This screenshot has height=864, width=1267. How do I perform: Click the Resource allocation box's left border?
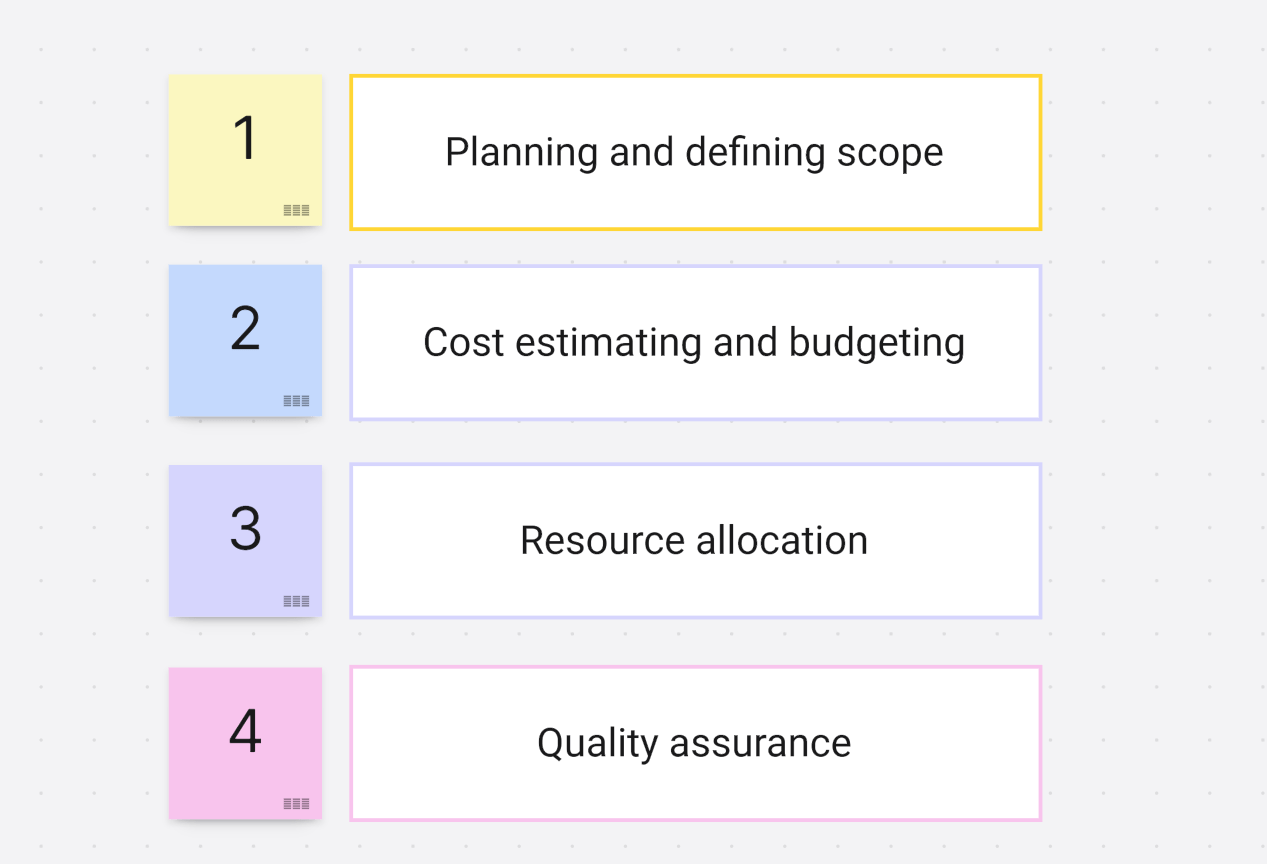(x=351, y=540)
